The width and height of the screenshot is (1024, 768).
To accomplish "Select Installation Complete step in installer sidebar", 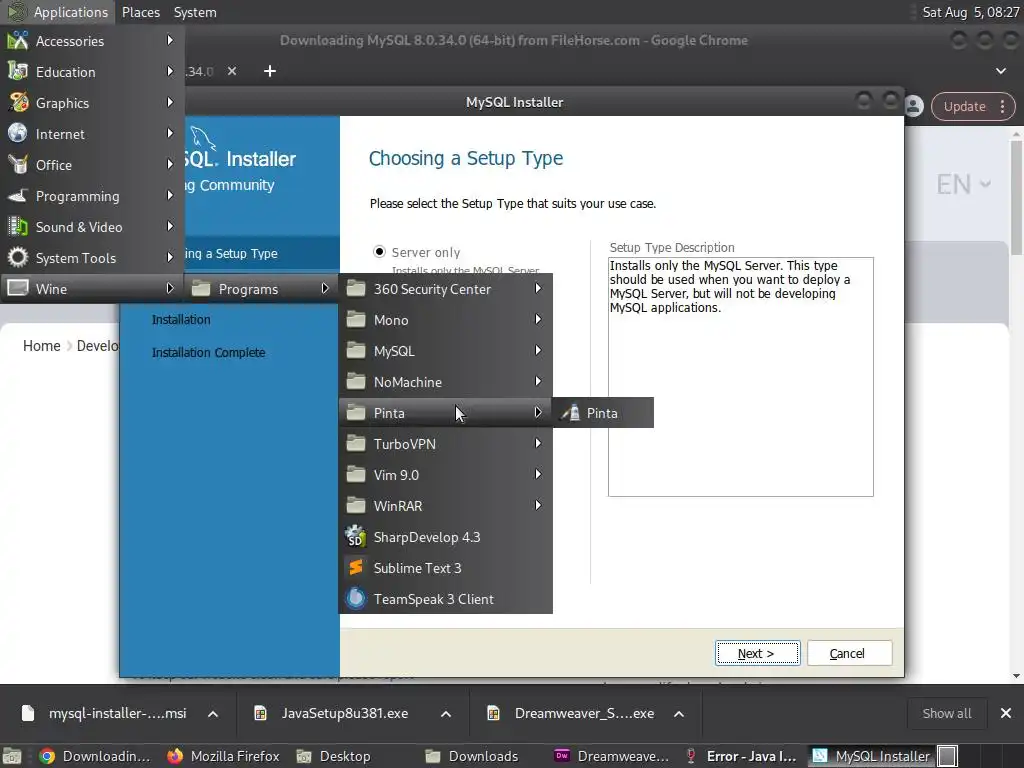I will pos(208,353).
